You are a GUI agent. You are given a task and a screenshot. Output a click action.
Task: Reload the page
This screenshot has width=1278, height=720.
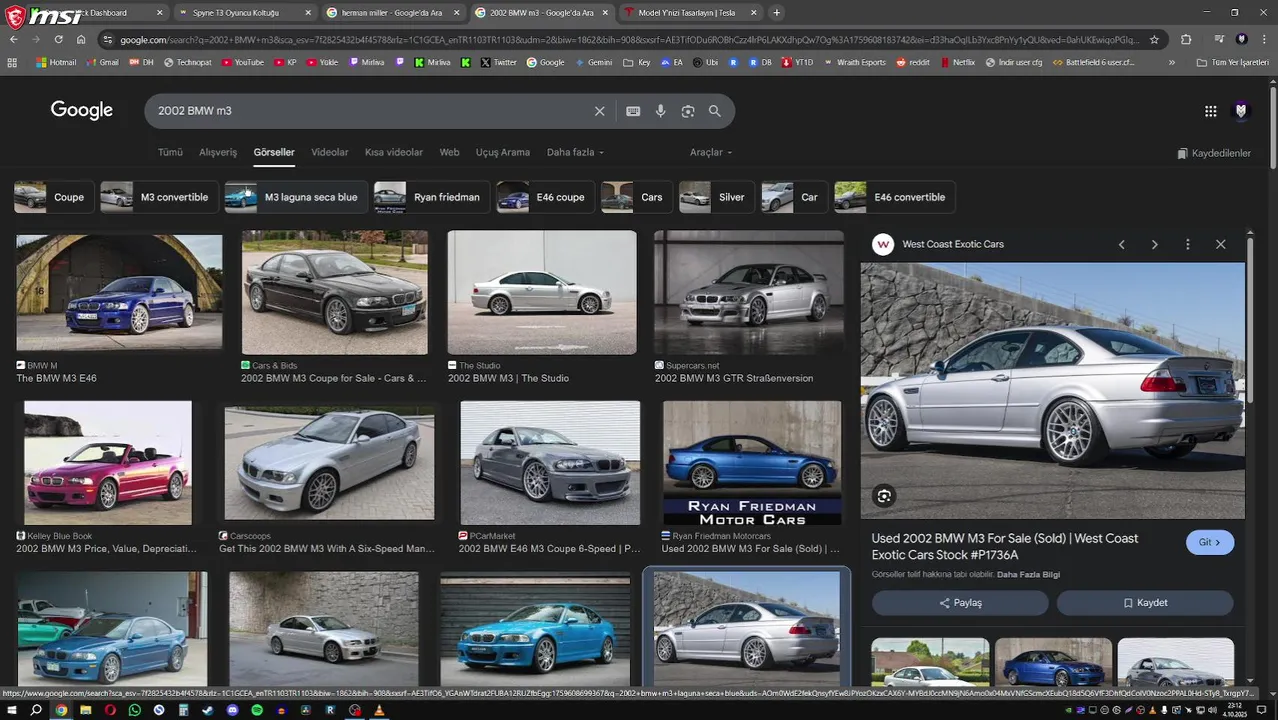click(x=58, y=39)
